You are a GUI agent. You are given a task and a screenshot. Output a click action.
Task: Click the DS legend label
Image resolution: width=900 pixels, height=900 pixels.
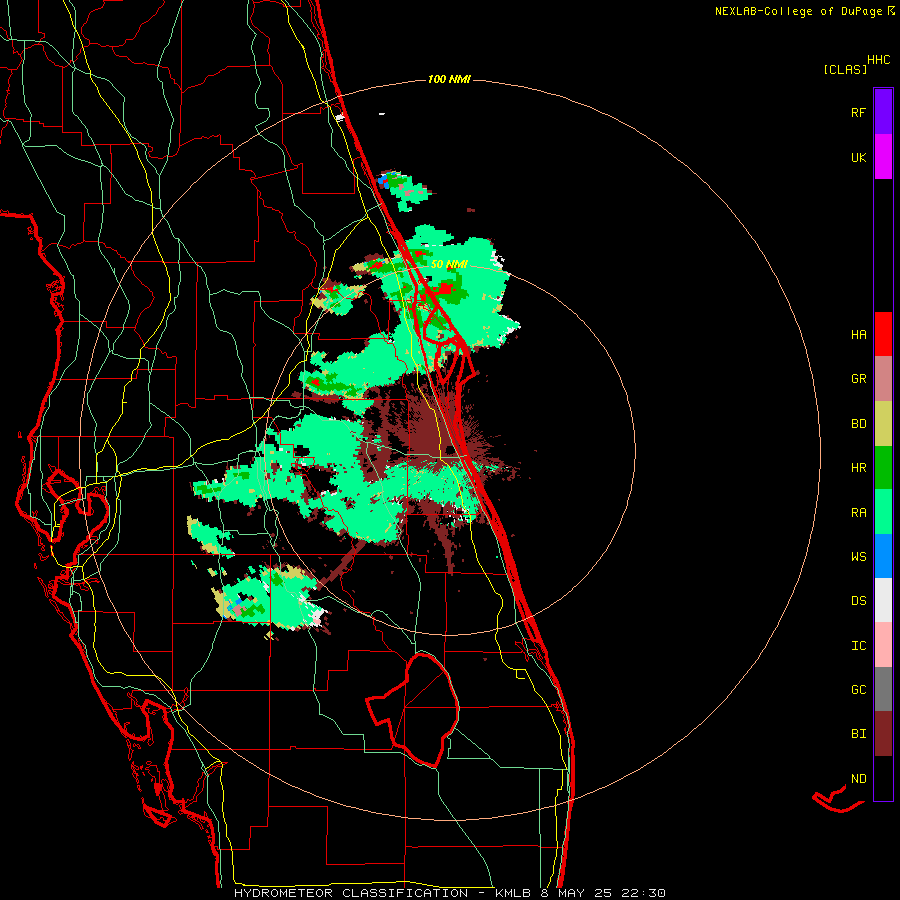coord(858,601)
